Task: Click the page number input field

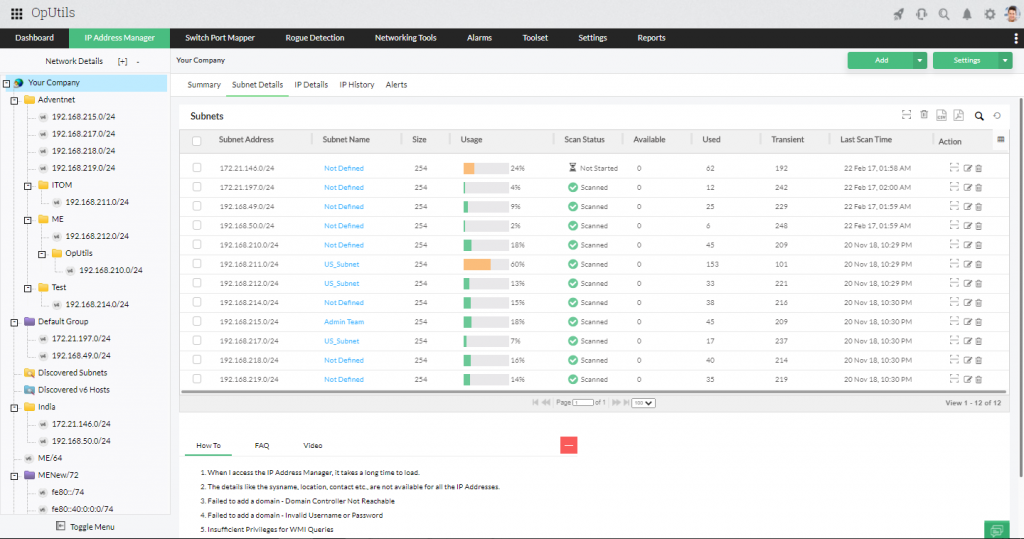Action: 582,403
